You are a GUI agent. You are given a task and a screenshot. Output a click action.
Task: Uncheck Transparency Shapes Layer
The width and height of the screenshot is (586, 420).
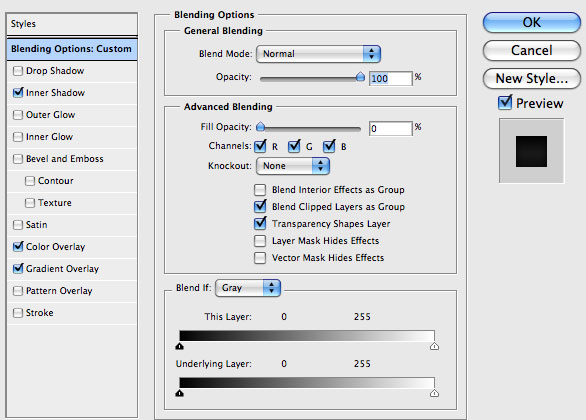[260, 223]
